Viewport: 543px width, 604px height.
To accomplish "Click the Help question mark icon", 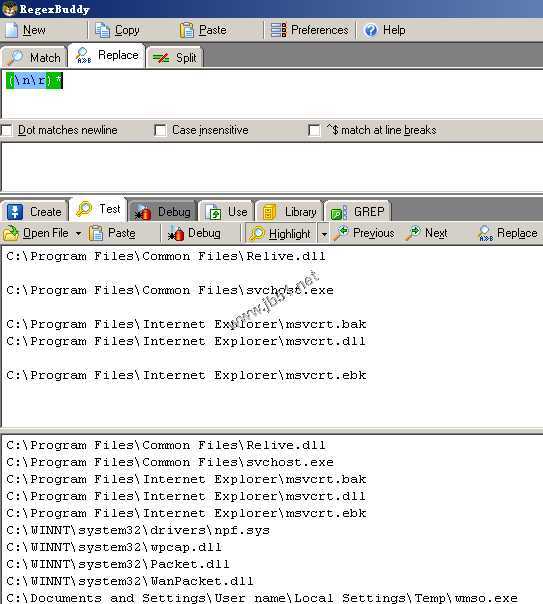I will [x=371, y=30].
